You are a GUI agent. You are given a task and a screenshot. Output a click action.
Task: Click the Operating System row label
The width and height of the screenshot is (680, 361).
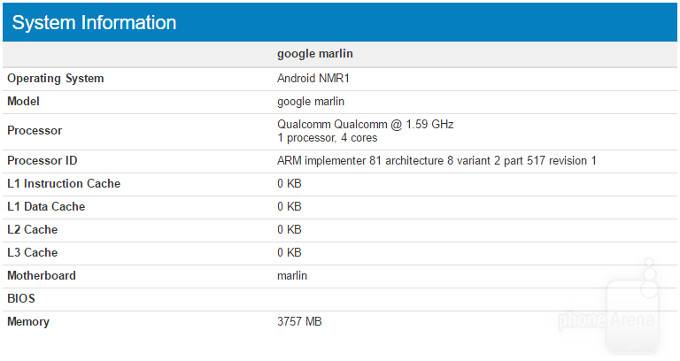click(56, 79)
